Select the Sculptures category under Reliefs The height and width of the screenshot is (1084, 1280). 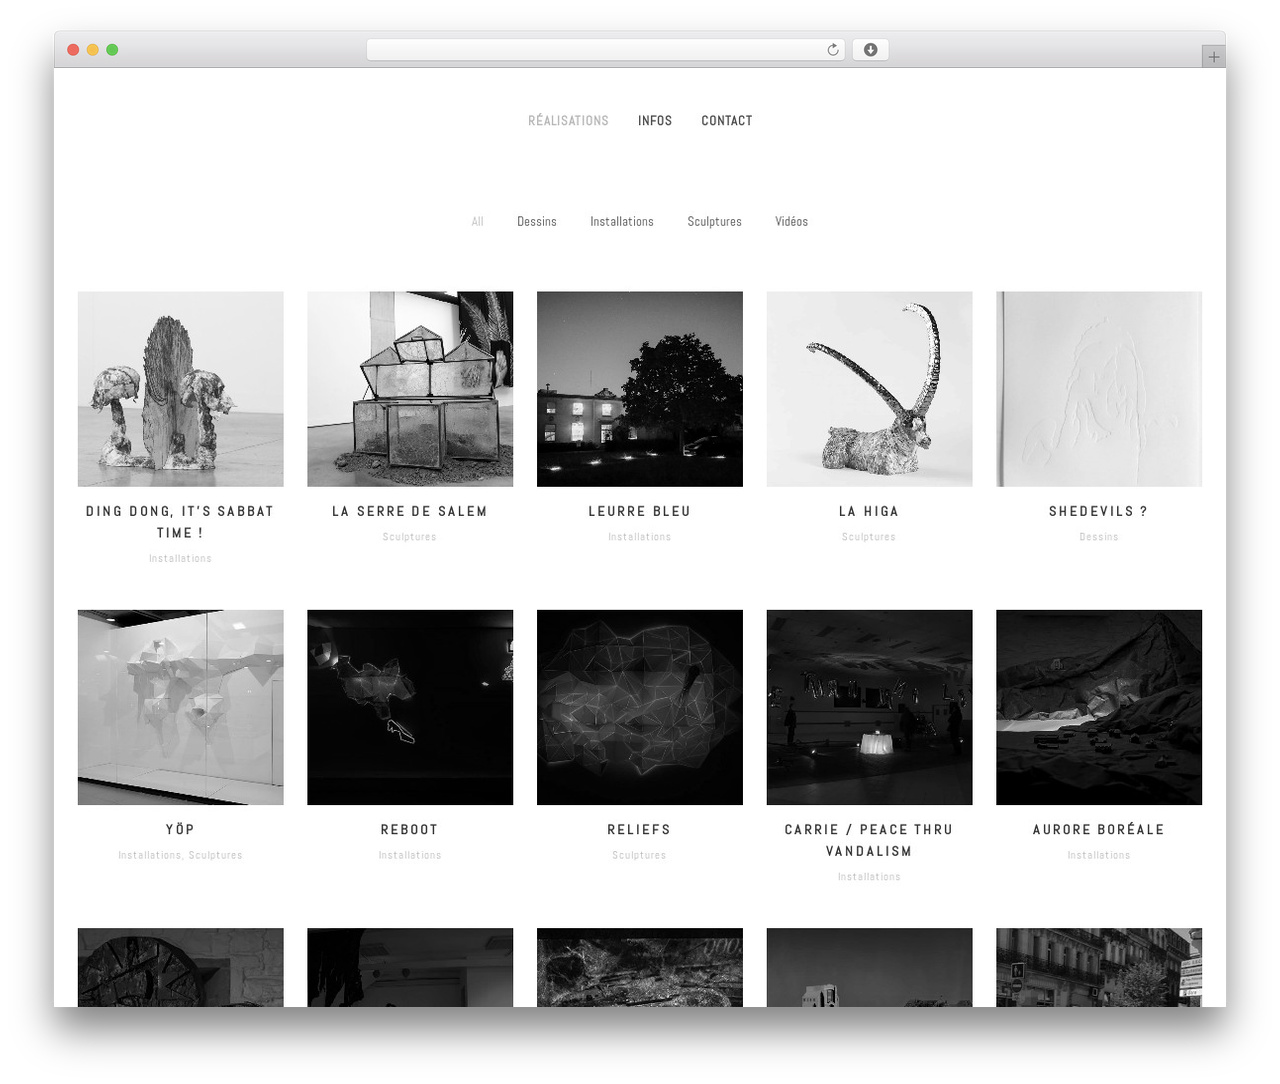click(639, 855)
